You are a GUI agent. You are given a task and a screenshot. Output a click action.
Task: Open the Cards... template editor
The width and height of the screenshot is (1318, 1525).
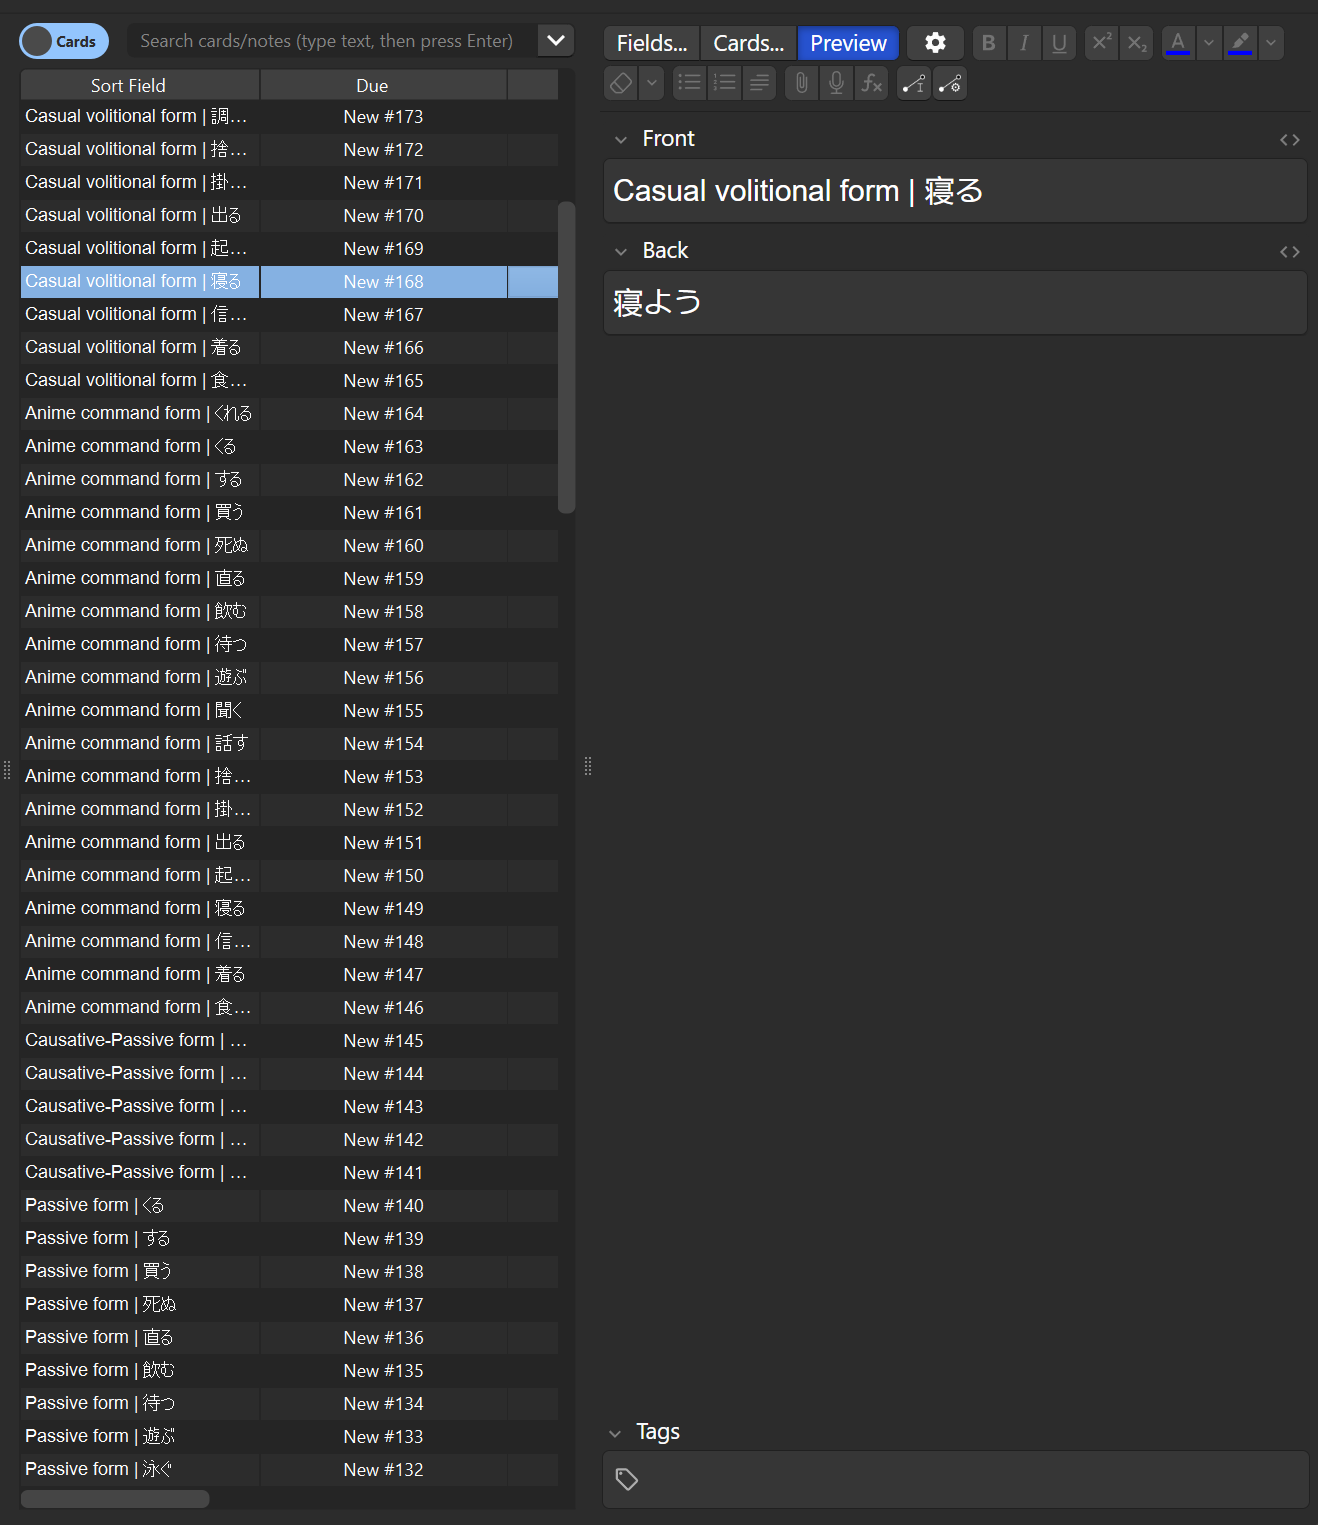click(x=748, y=43)
